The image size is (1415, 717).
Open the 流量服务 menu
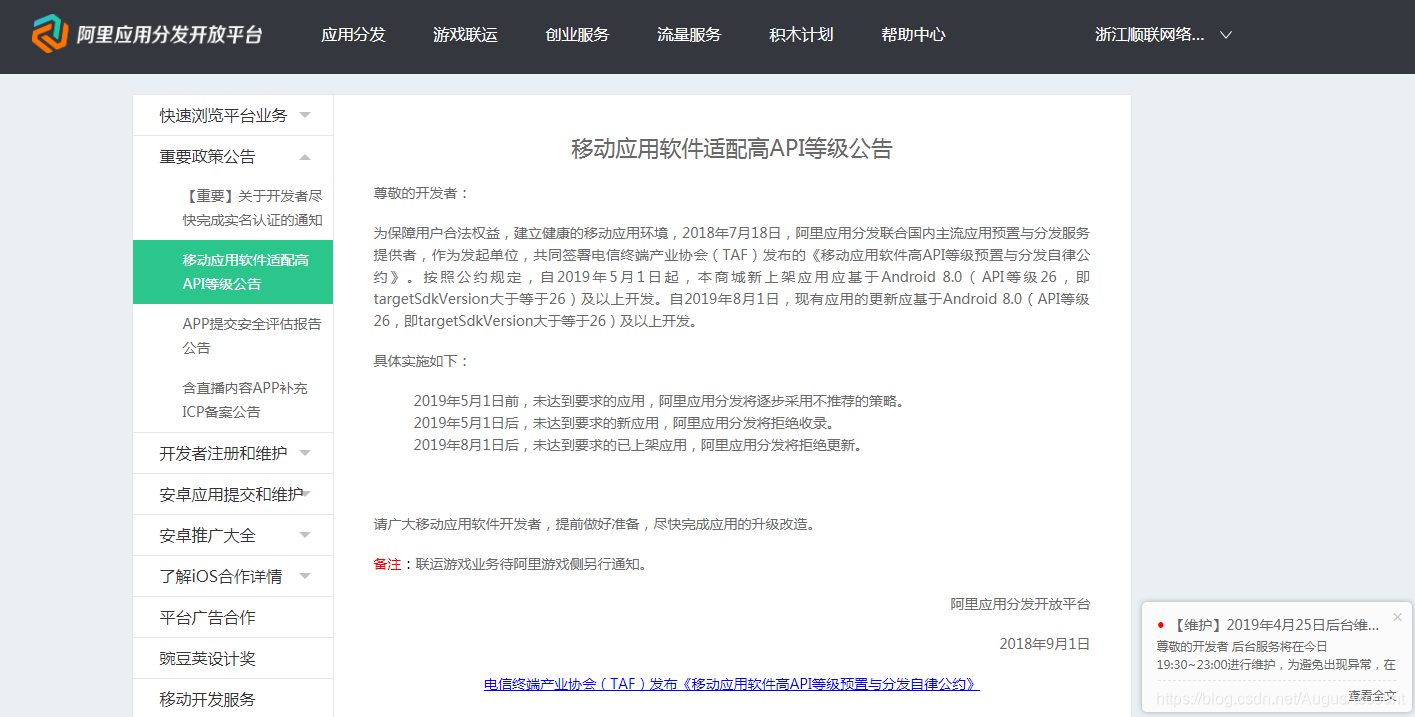pyautogui.click(x=689, y=34)
